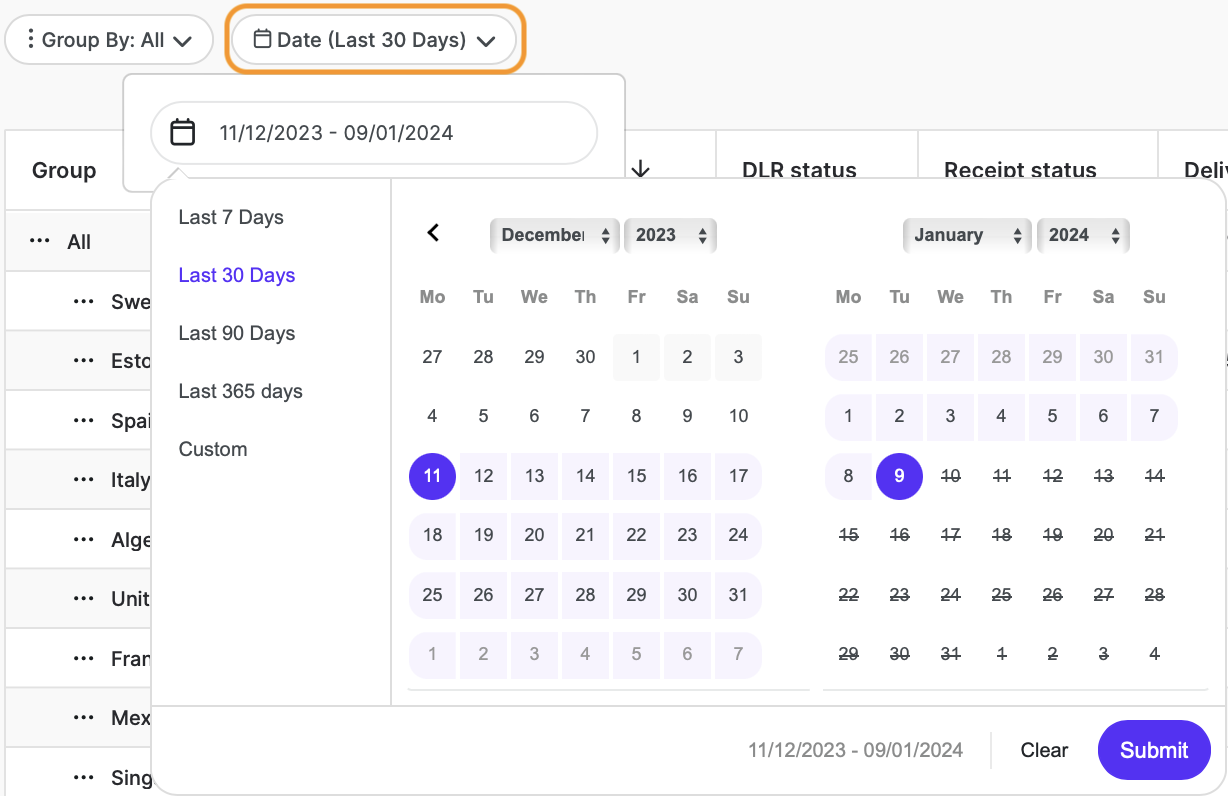Choose the Last 90 Days preset
Screen dimensions: 1228x796
click(x=237, y=333)
